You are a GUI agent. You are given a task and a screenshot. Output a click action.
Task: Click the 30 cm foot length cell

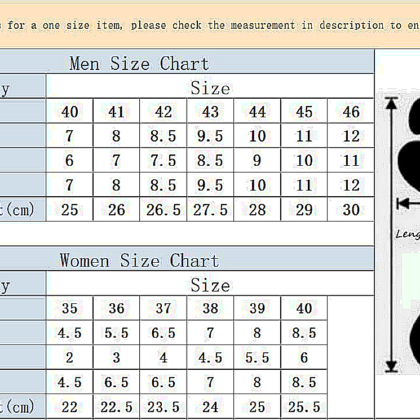click(x=351, y=210)
